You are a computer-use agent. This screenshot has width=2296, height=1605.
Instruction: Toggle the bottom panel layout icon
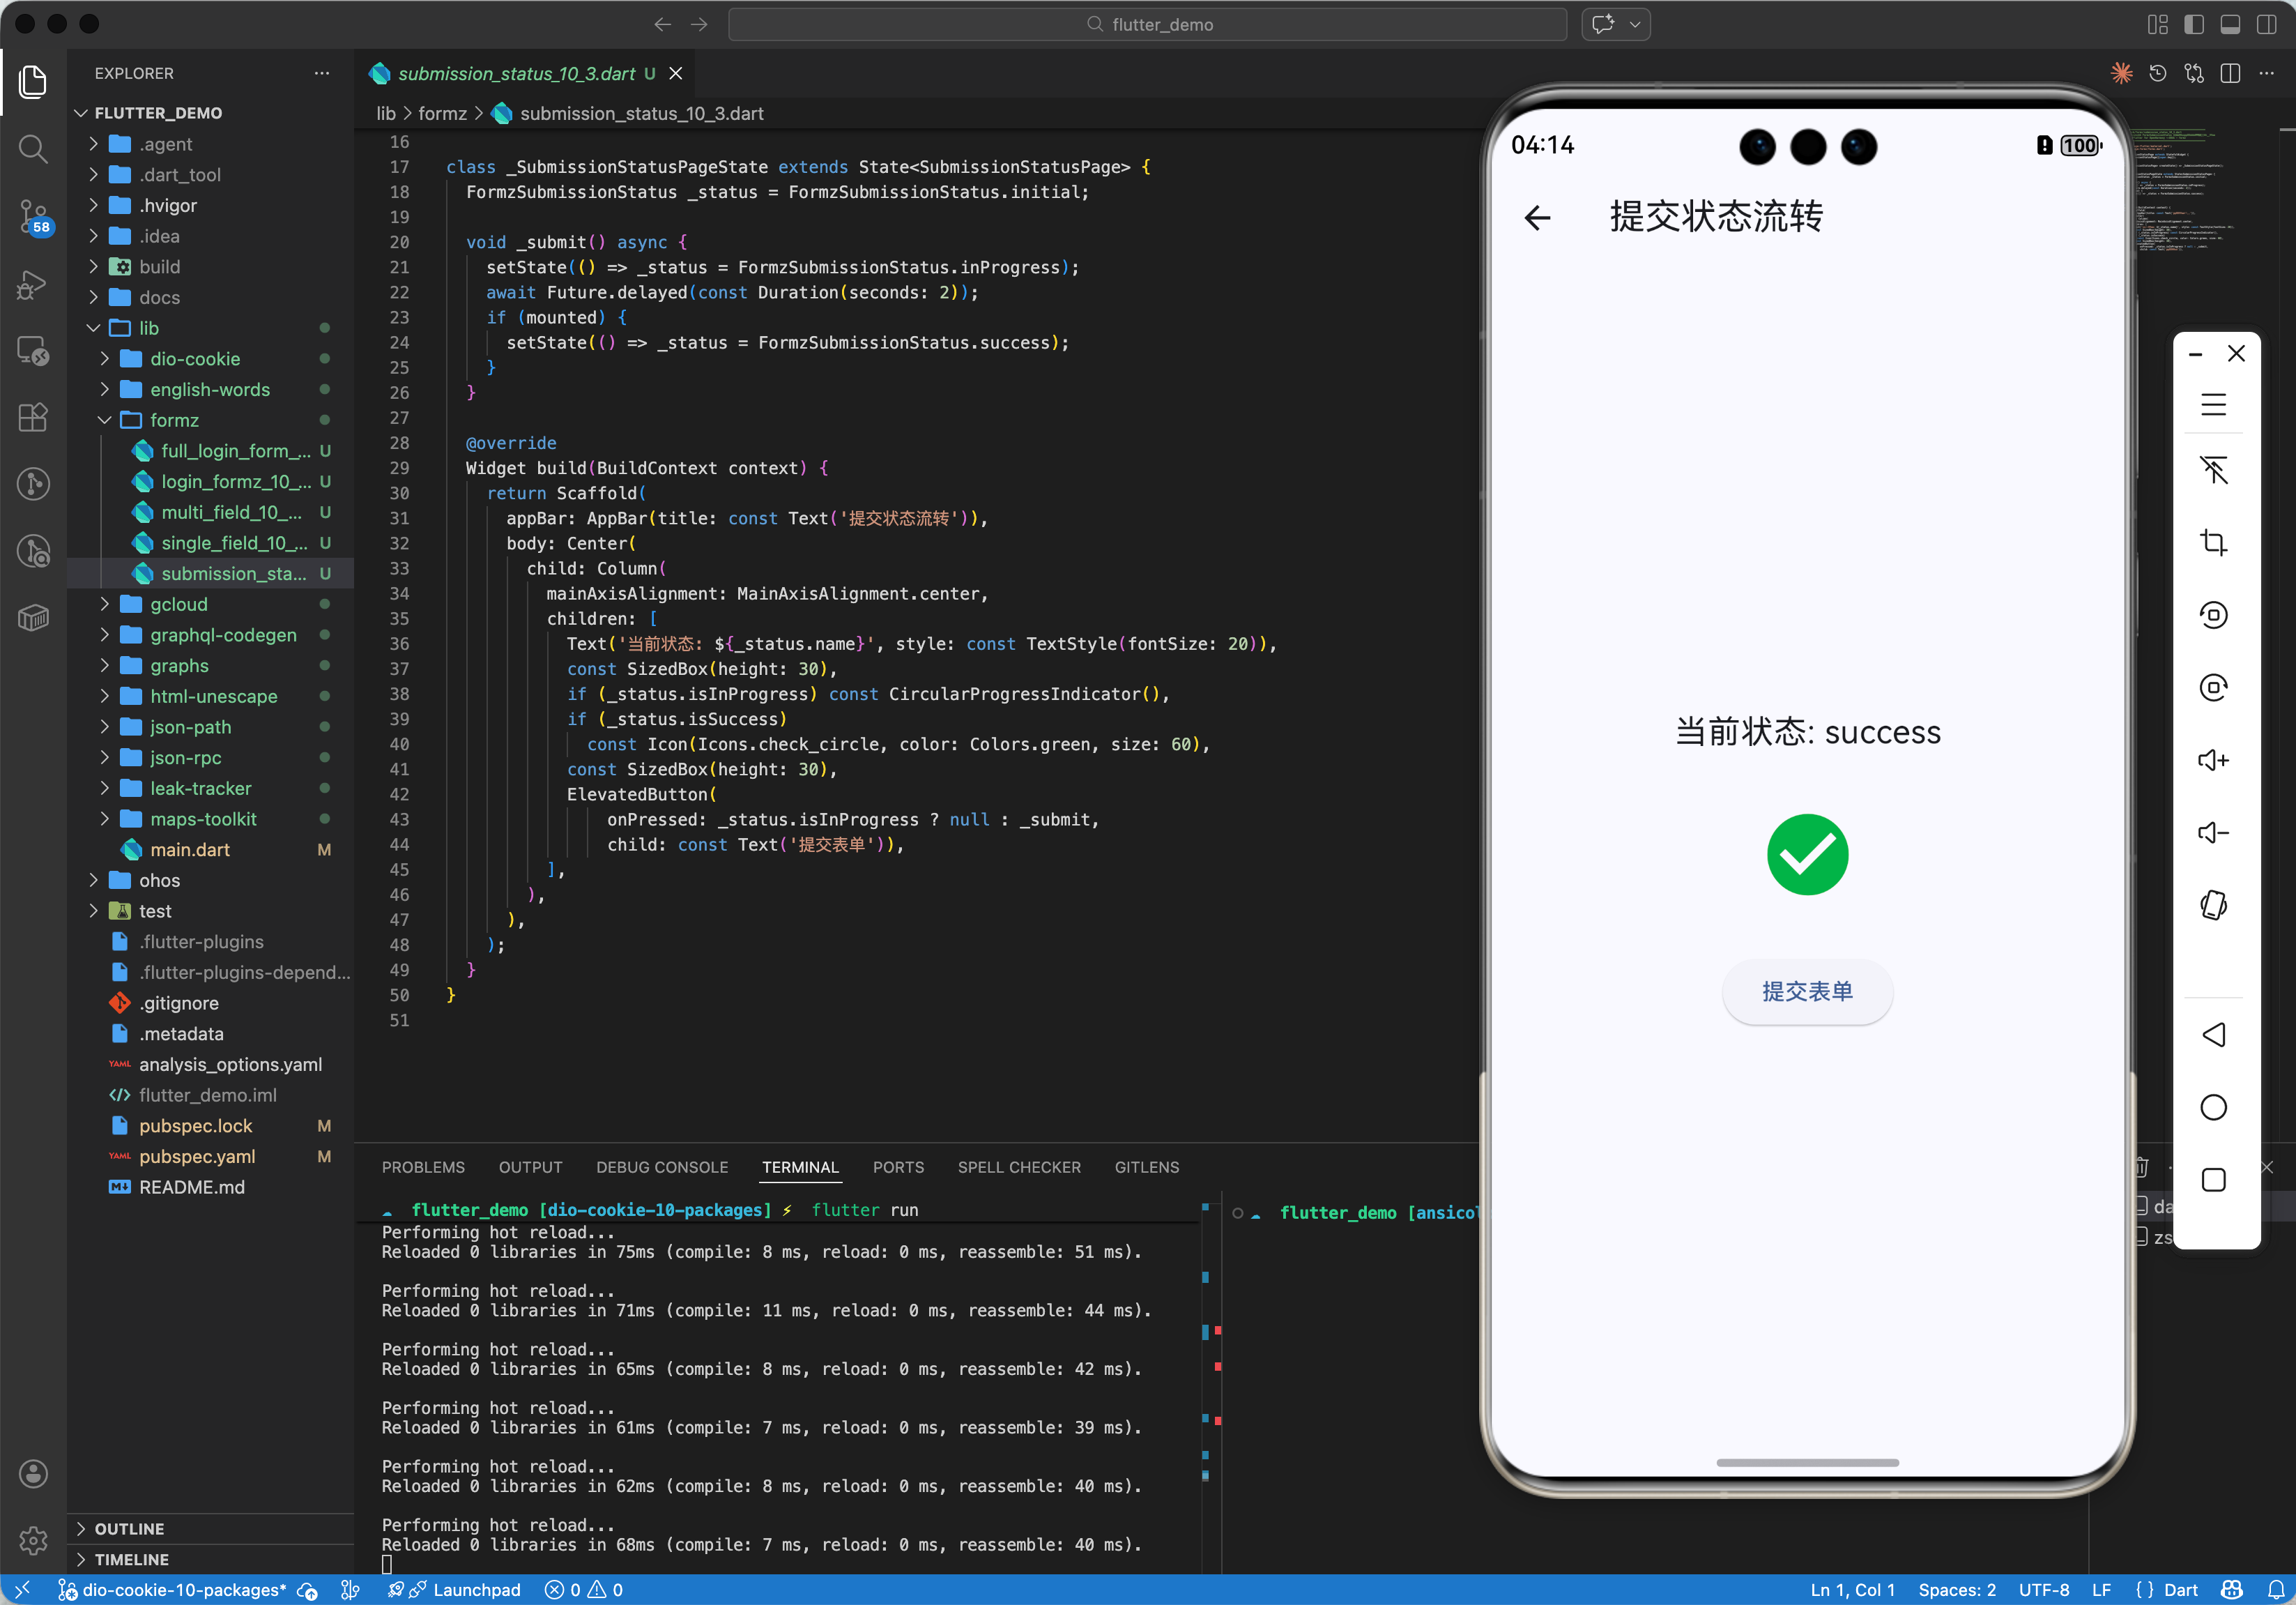2230,24
